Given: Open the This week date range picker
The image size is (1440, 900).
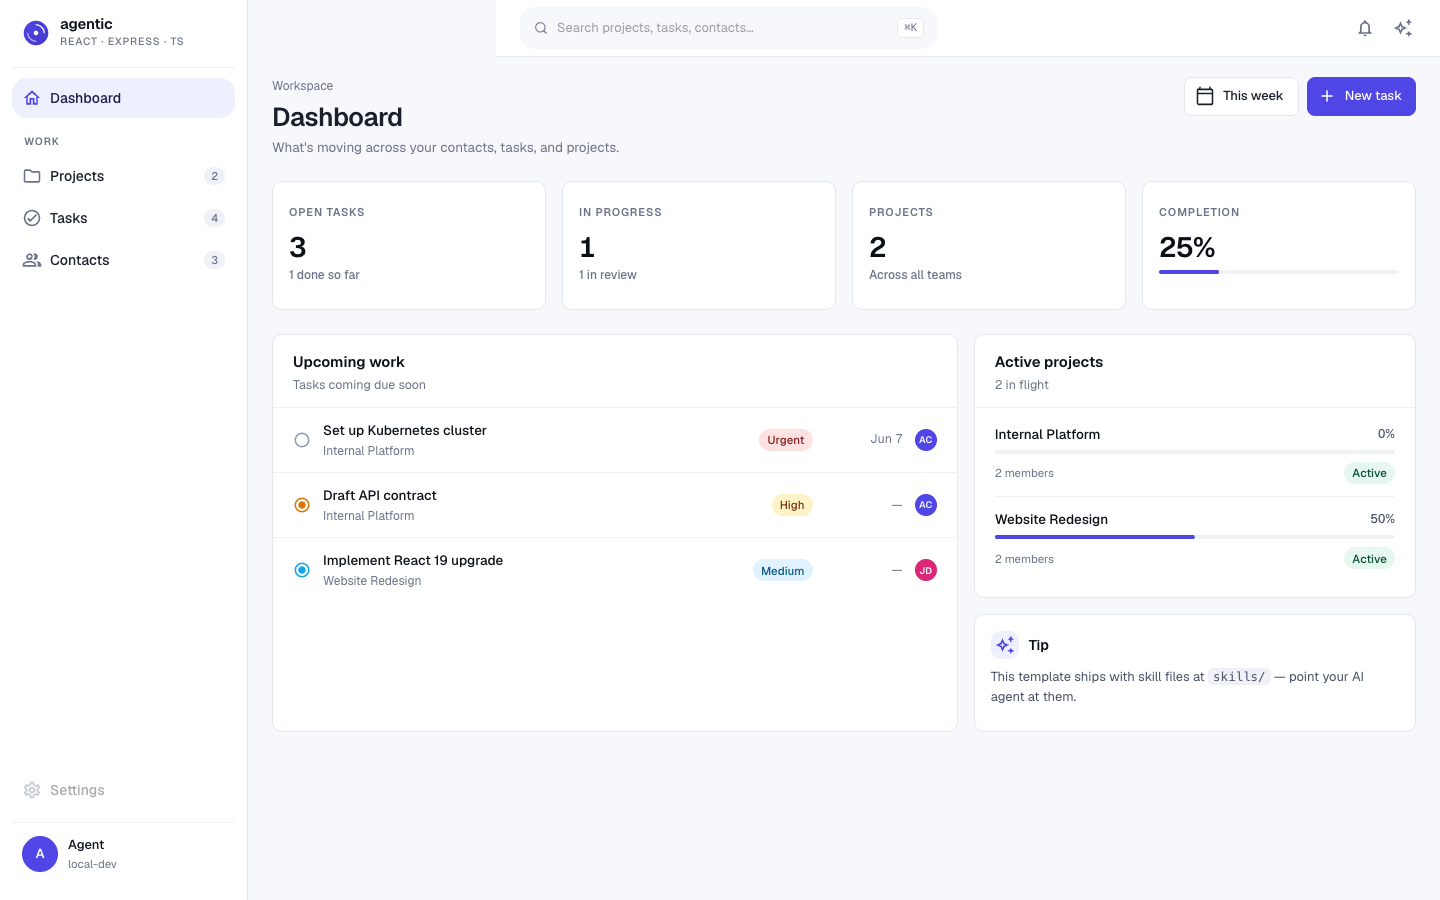Looking at the screenshot, I should click(x=1241, y=96).
